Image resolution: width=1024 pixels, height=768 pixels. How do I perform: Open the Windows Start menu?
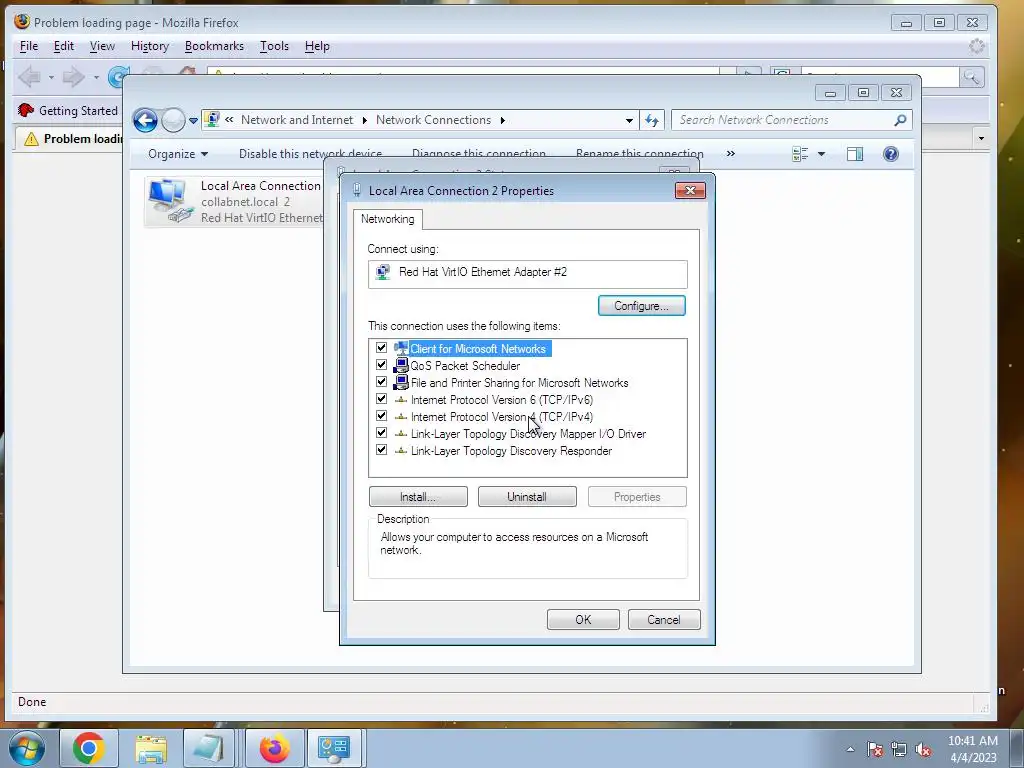coord(26,748)
